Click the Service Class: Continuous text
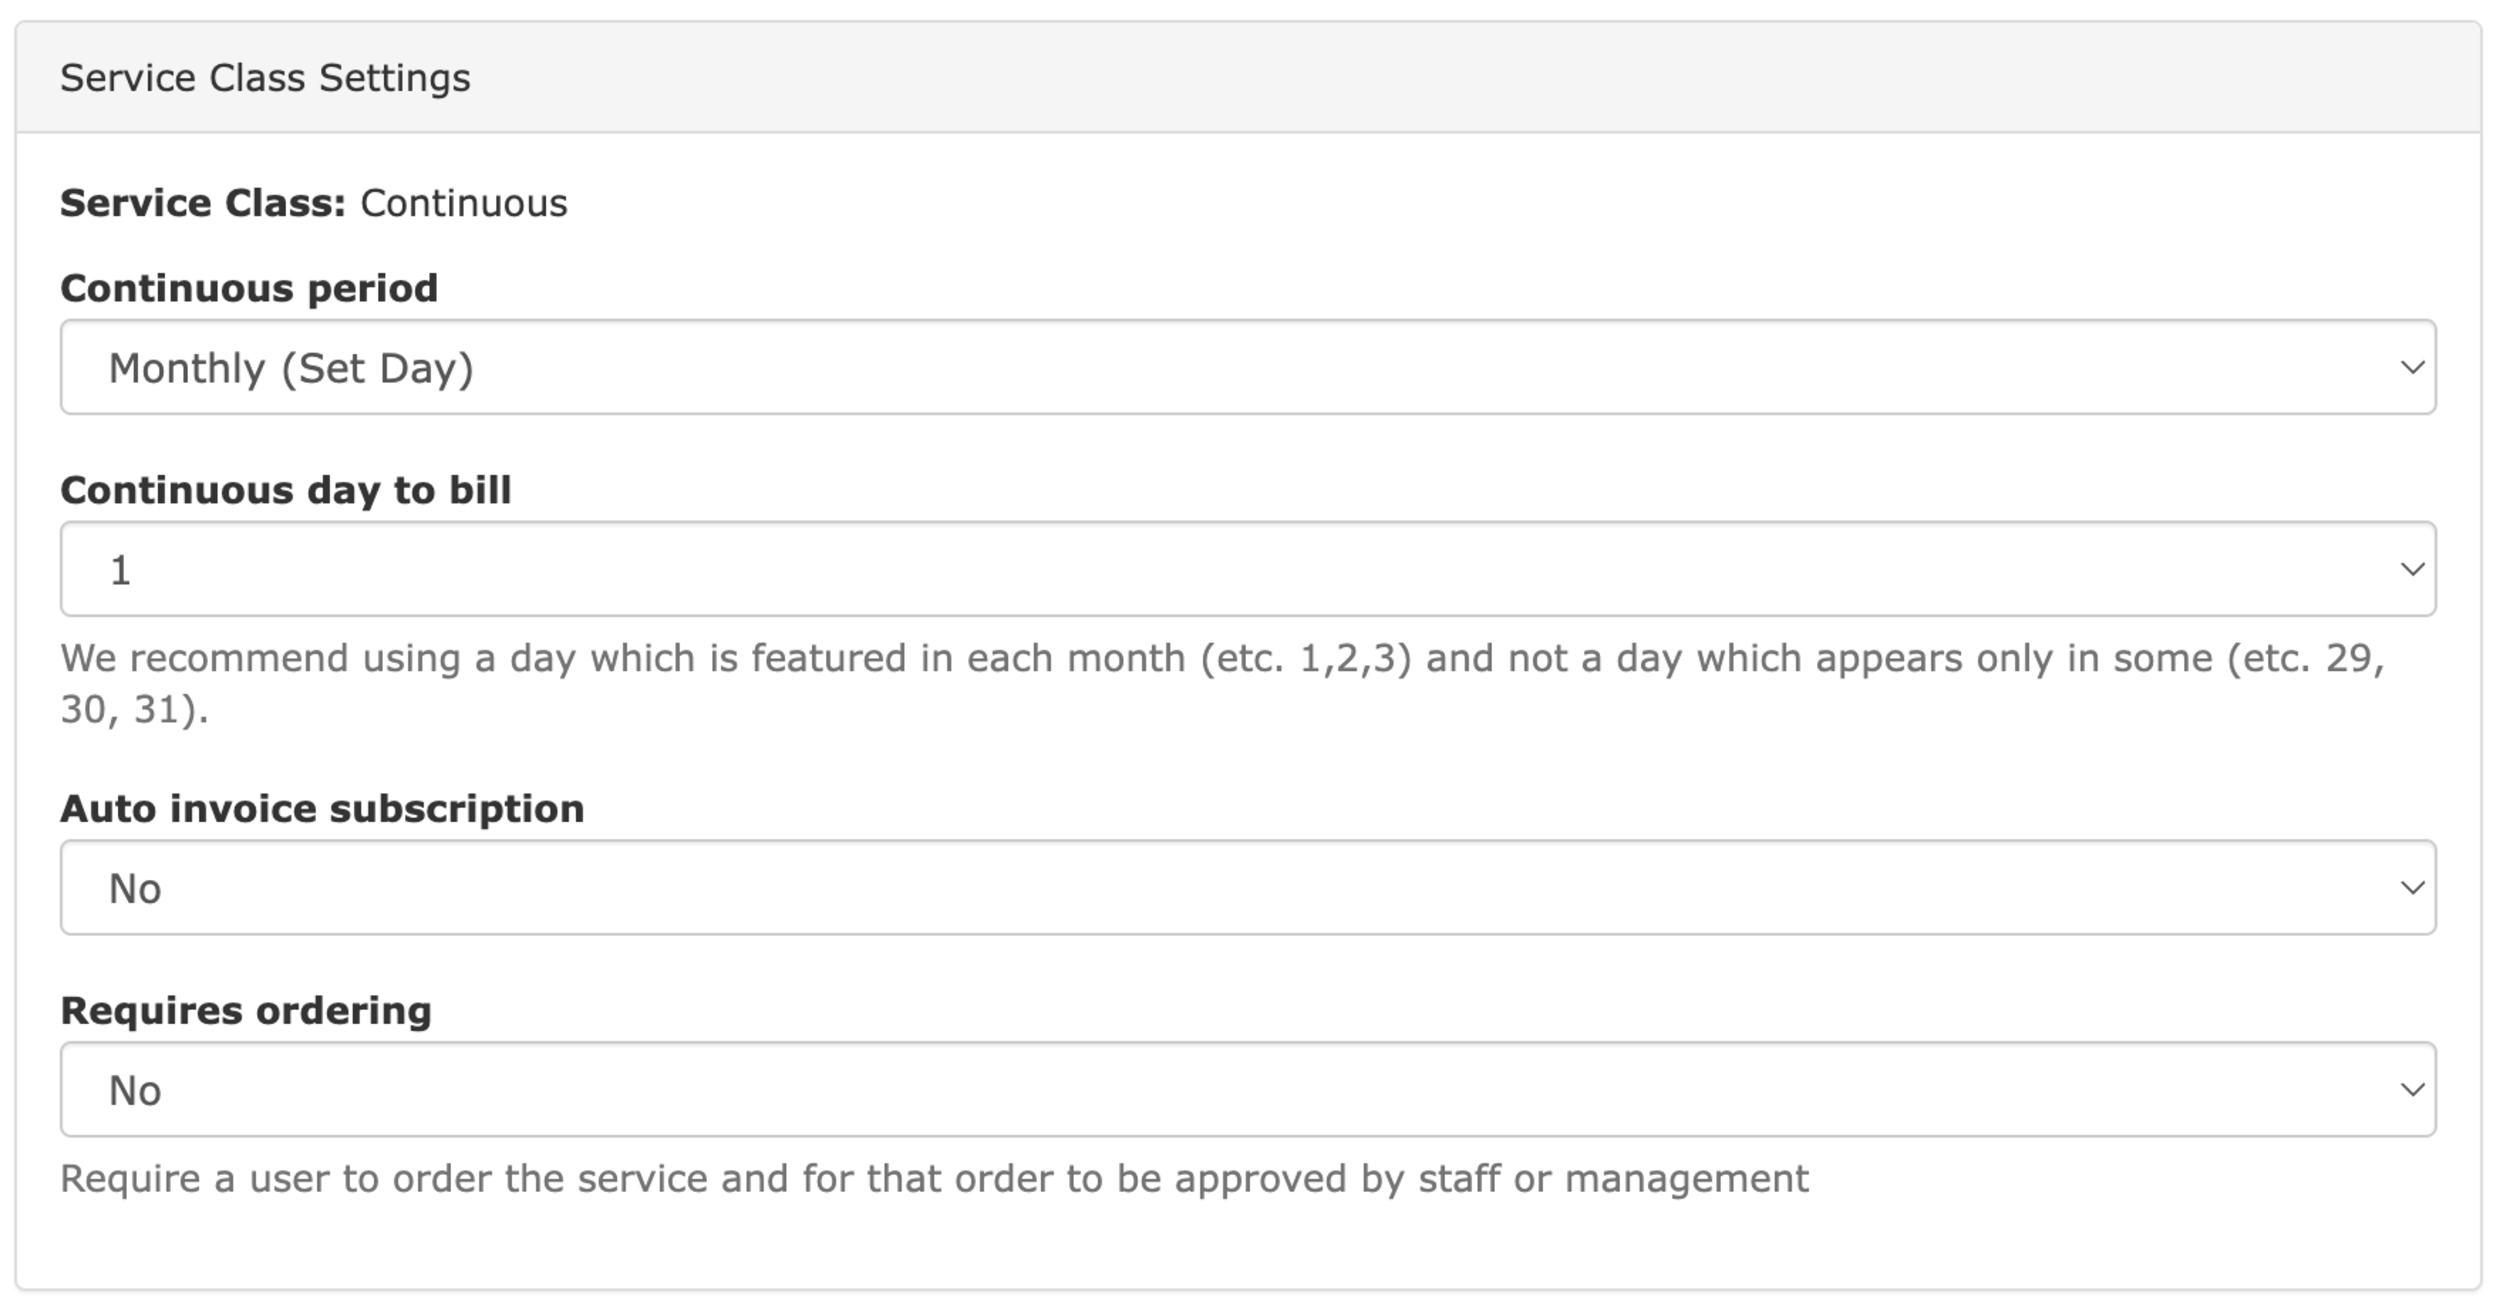2500x1314 pixels. coord(314,203)
